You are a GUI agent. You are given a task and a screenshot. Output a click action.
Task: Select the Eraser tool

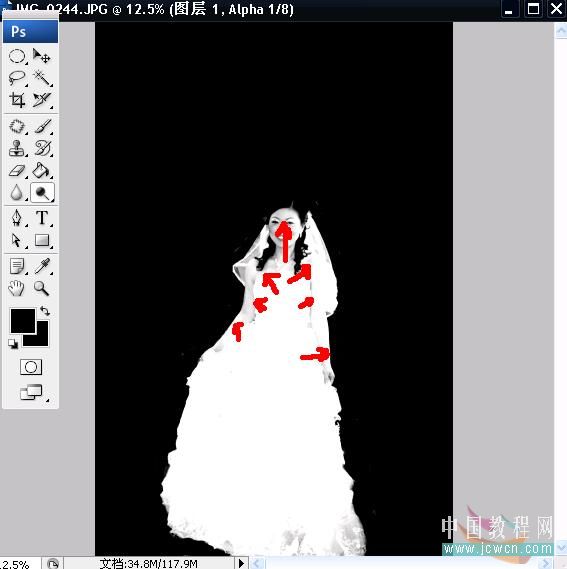(x=17, y=171)
